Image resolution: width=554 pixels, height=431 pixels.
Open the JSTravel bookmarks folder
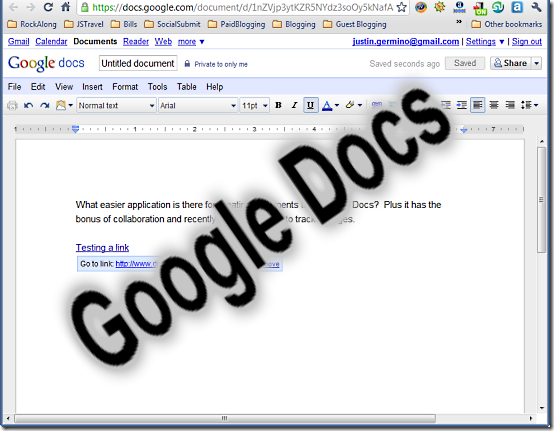click(84, 24)
